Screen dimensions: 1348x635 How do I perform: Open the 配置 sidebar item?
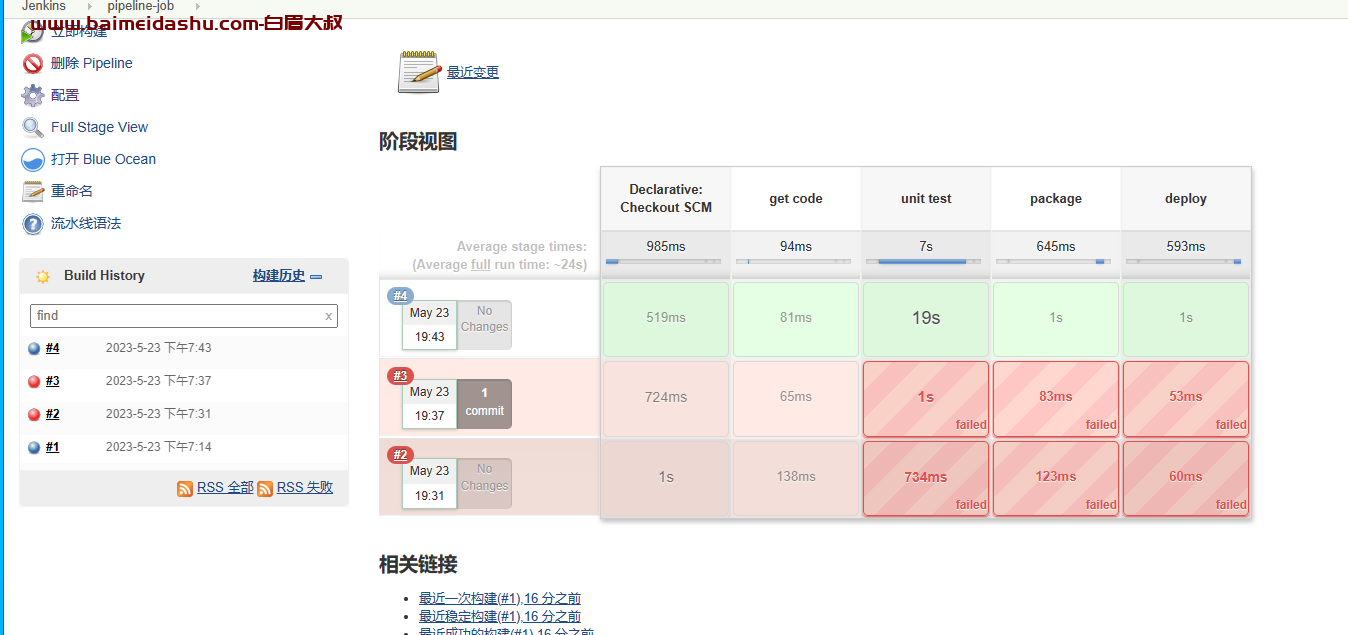point(65,95)
